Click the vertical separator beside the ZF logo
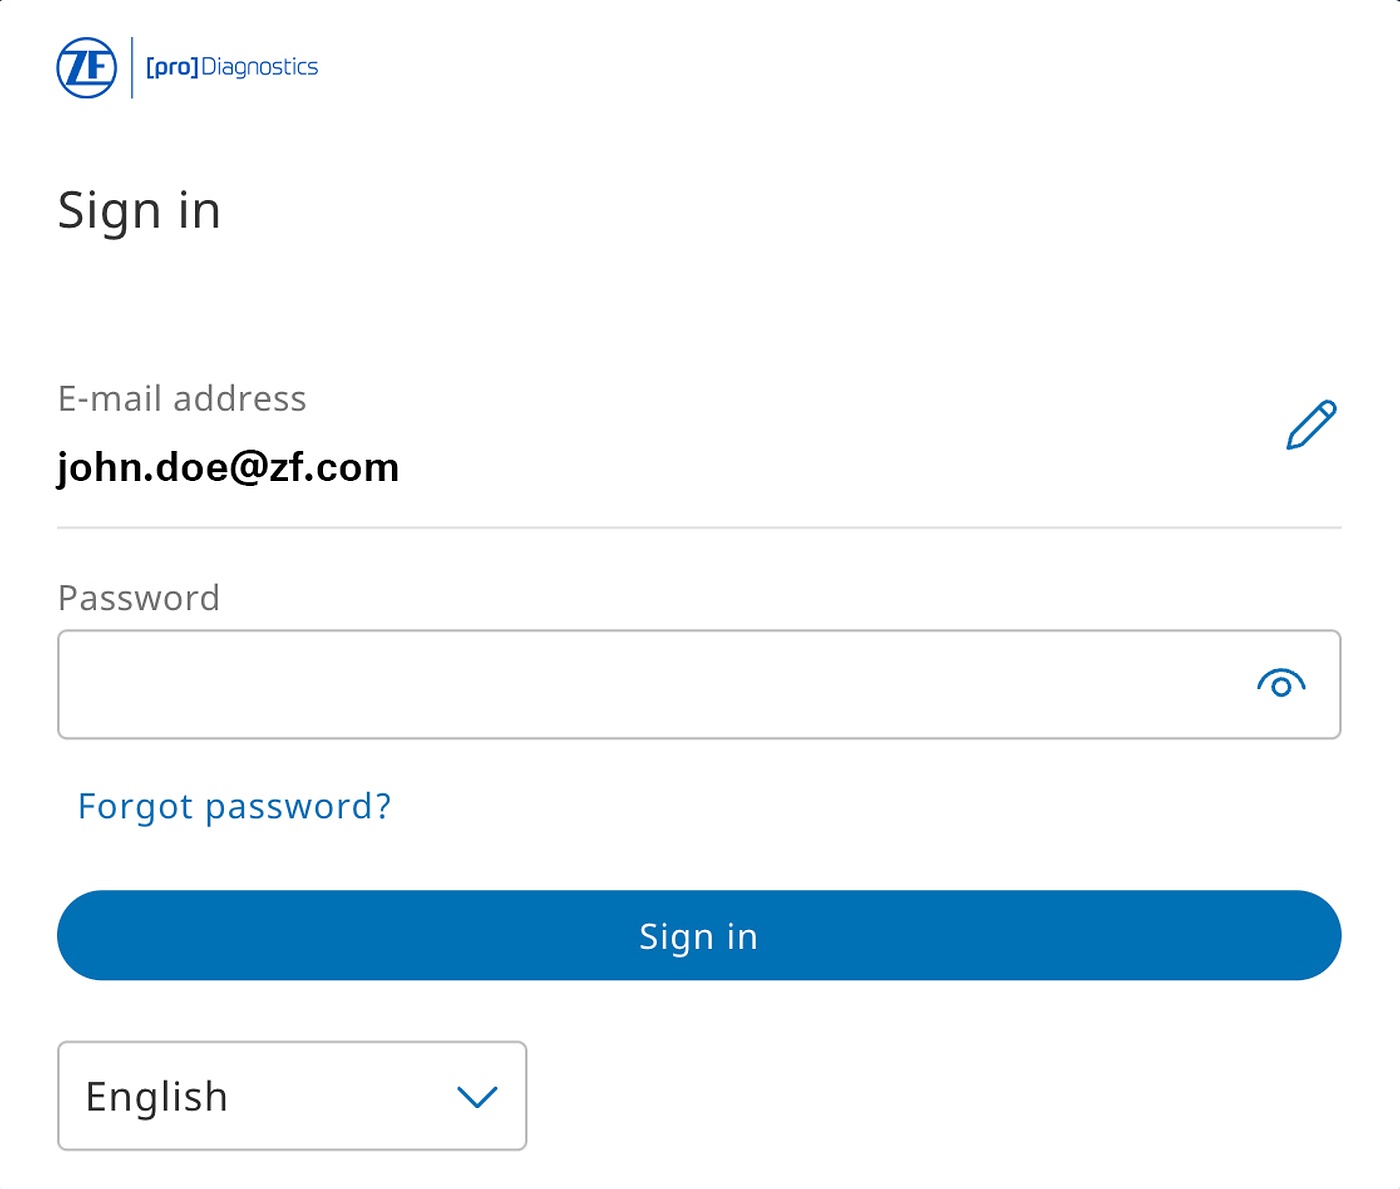This screenshot has height=1189, width=1400. pyautogui.click(x=132, y=68)
